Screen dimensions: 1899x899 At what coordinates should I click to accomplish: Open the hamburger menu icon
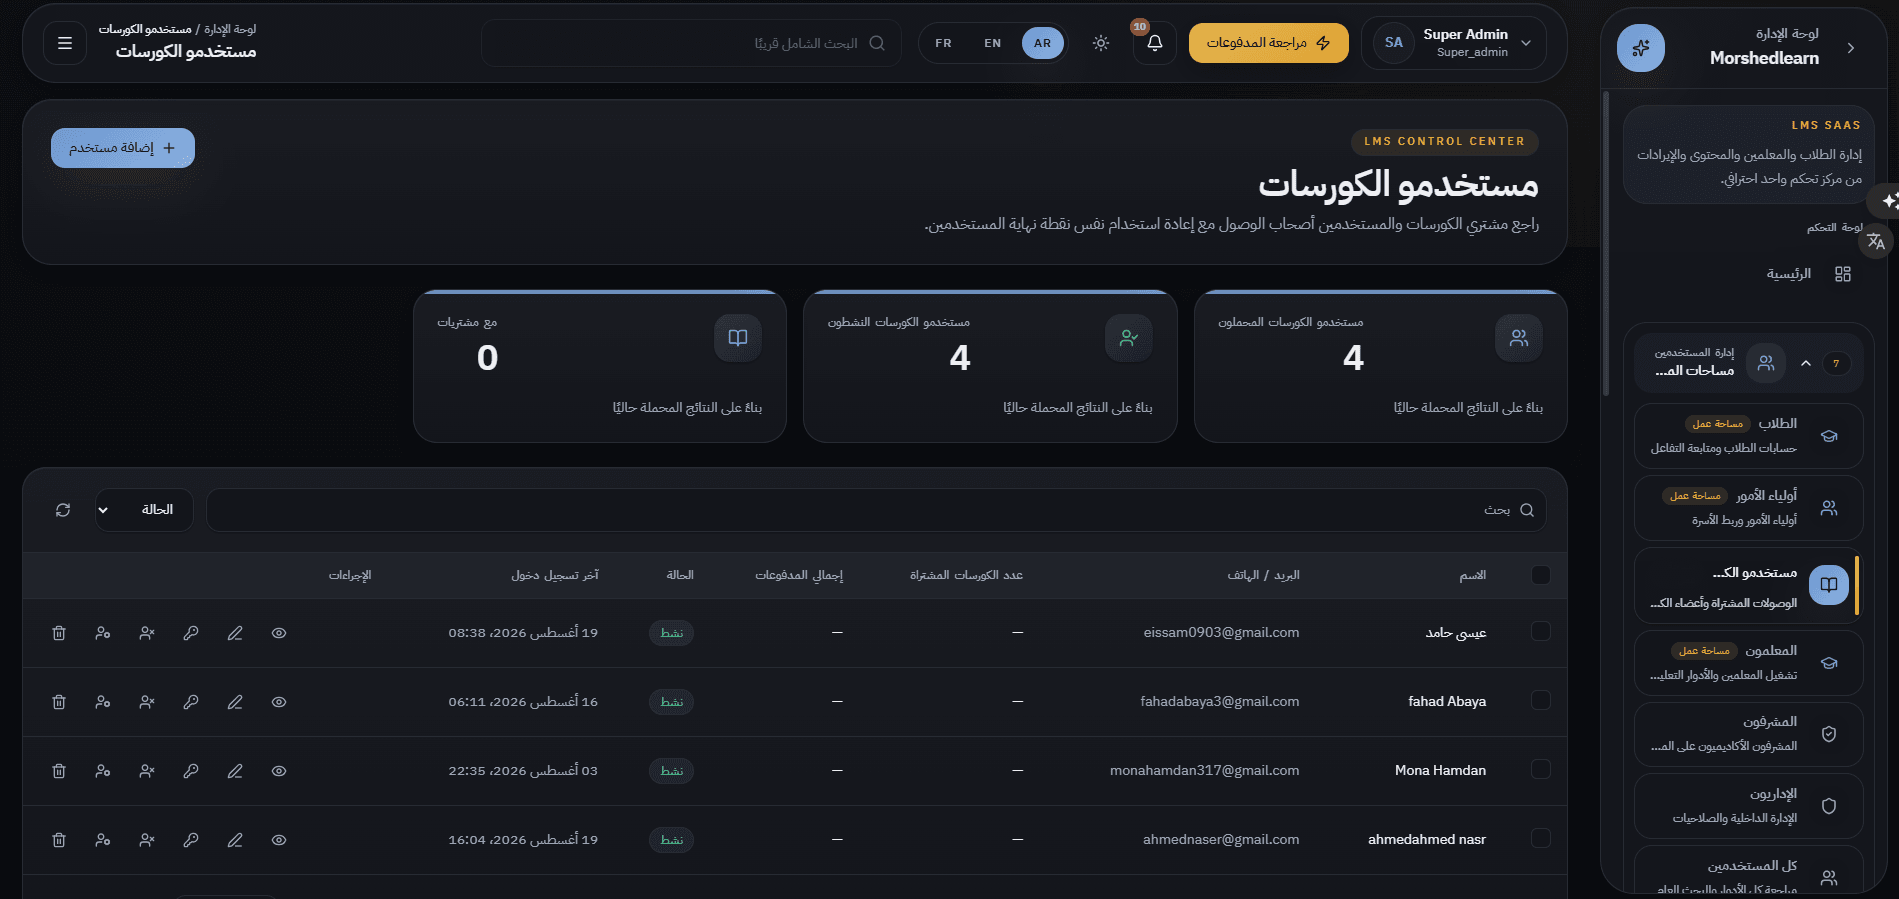(65, 43)
